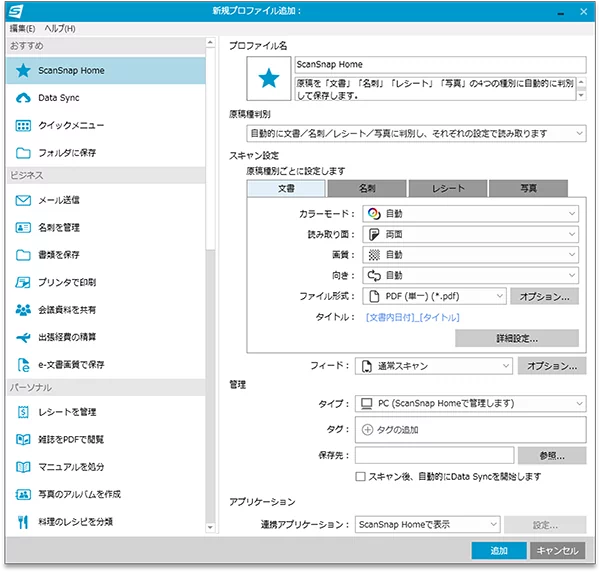The height and width of the screenshot is (572, 600).
Task: Select the 書類を保存 folder icon
Action: (x=23, y=255)
